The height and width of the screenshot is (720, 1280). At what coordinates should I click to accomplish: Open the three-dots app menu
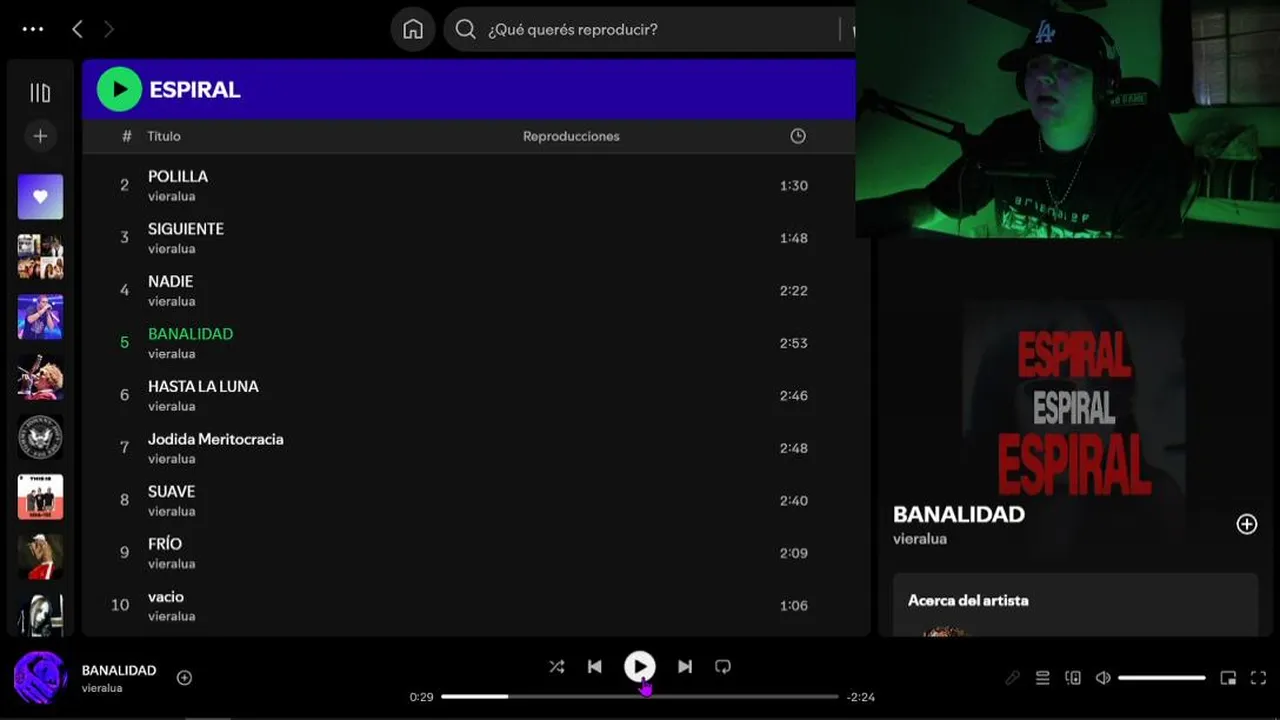(33, 29)
